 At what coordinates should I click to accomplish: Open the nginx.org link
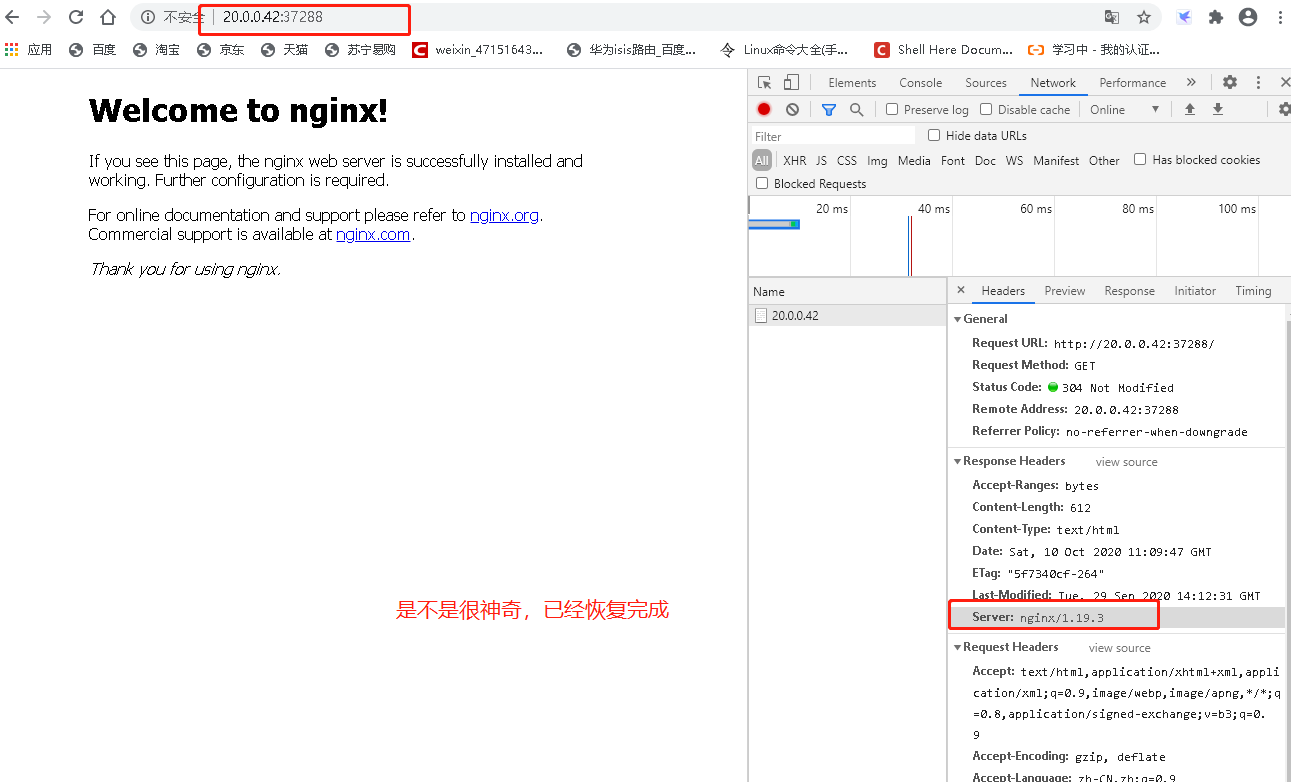(504, 215)
